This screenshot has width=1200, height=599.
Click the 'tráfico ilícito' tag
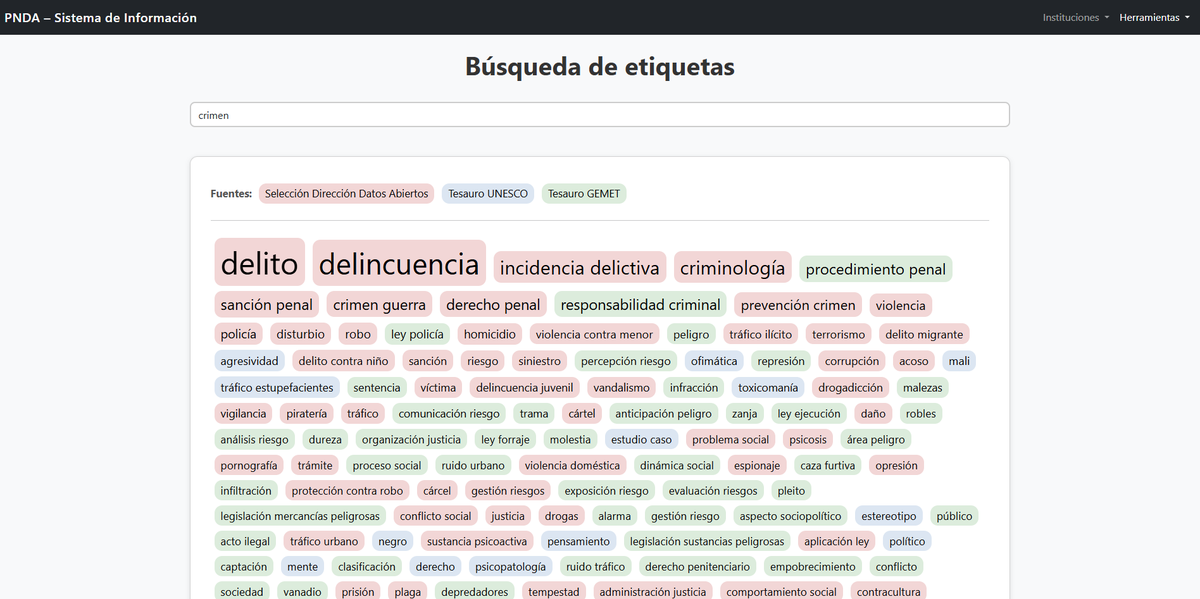click(761, 334)
